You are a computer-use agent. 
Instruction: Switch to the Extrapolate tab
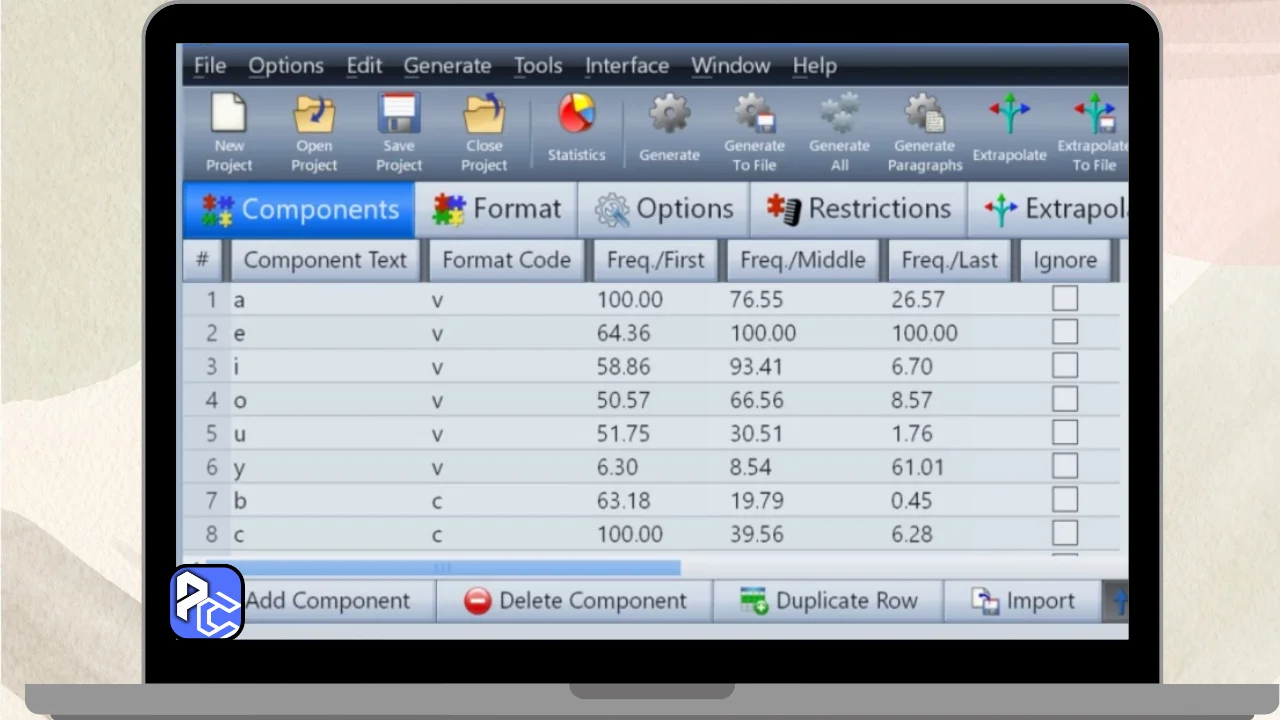(x=1049, y=209)
